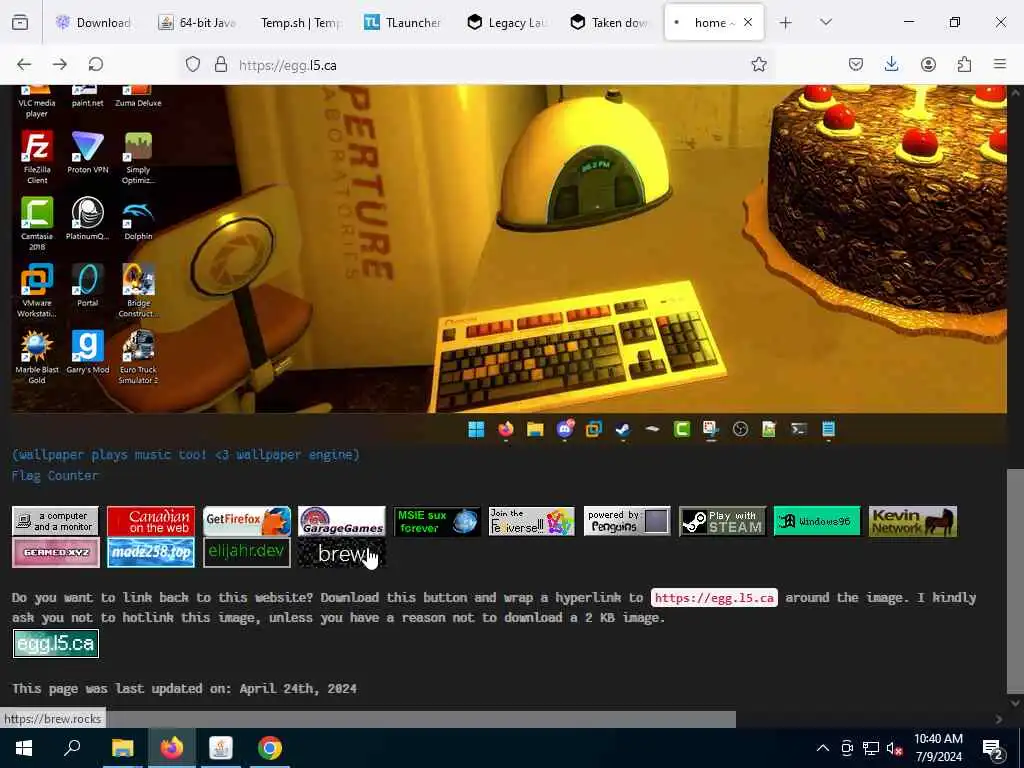Open the tracking protection shield panel
1024x768 pixels.
(193, 64)
